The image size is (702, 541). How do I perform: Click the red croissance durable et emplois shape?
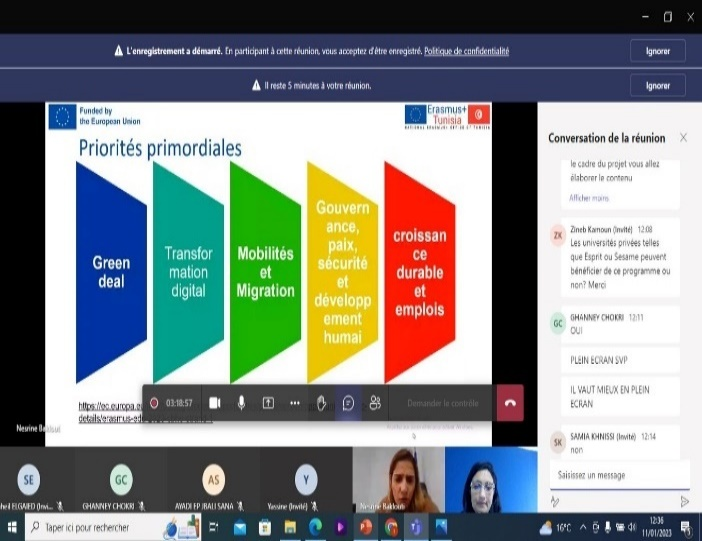coord(419,272)
